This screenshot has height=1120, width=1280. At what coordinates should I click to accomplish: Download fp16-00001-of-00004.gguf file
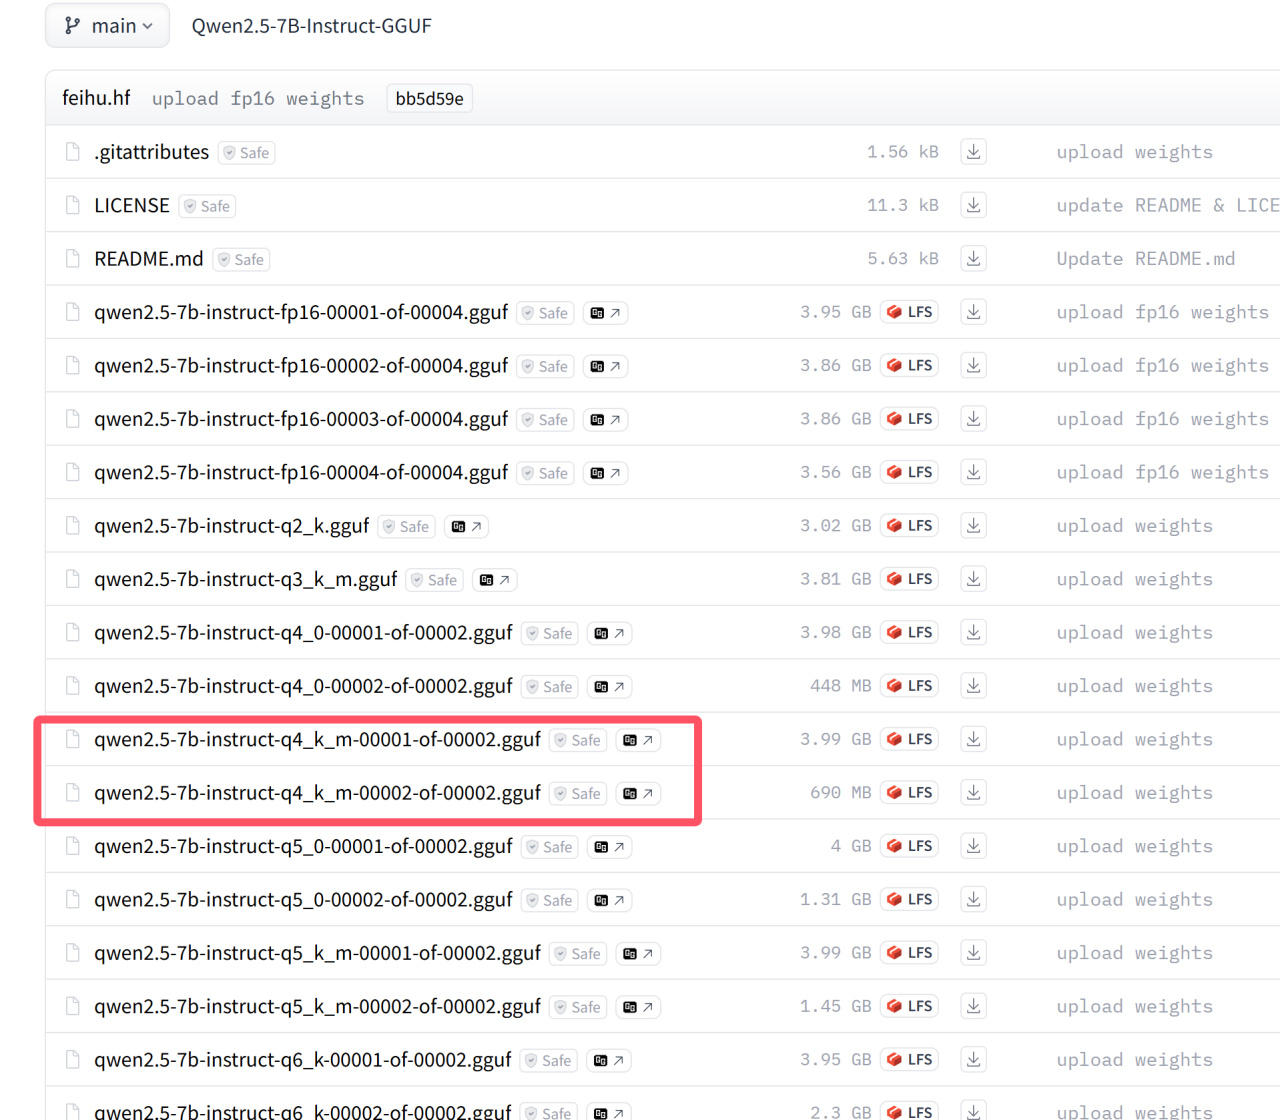[x=973, y=312]
